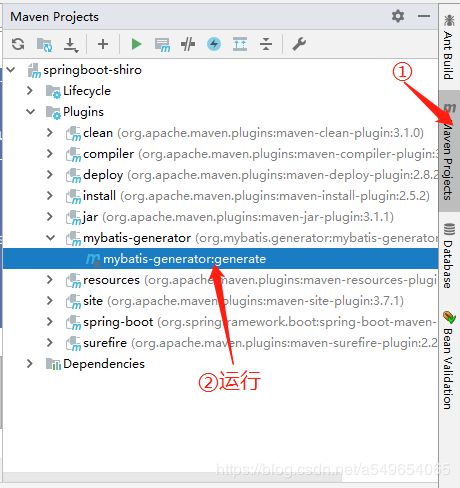
Task: Collapse all tree nodes icon
Action: point(266,44)
